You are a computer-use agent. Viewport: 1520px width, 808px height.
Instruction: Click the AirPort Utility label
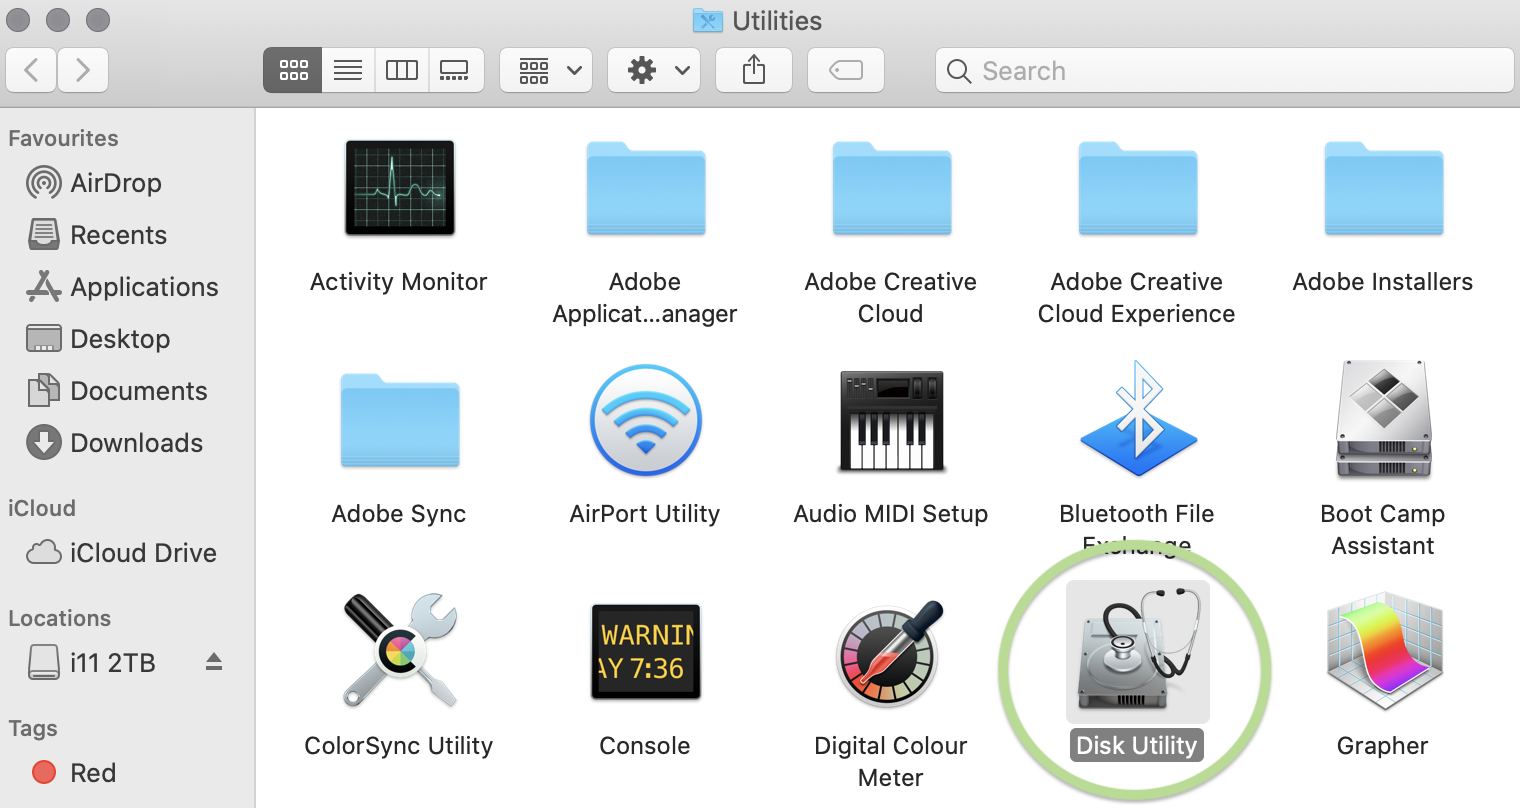point(645,514)
